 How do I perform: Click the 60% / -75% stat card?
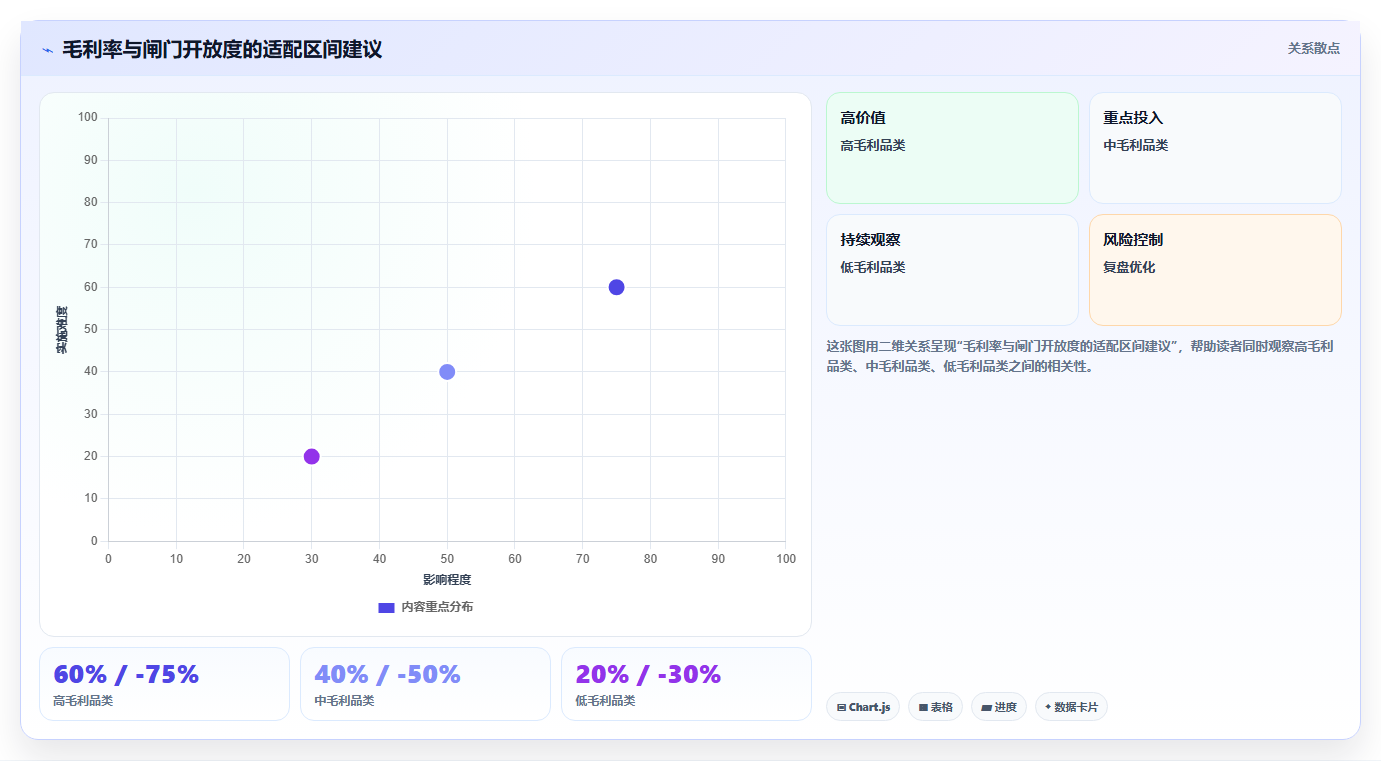164,684
